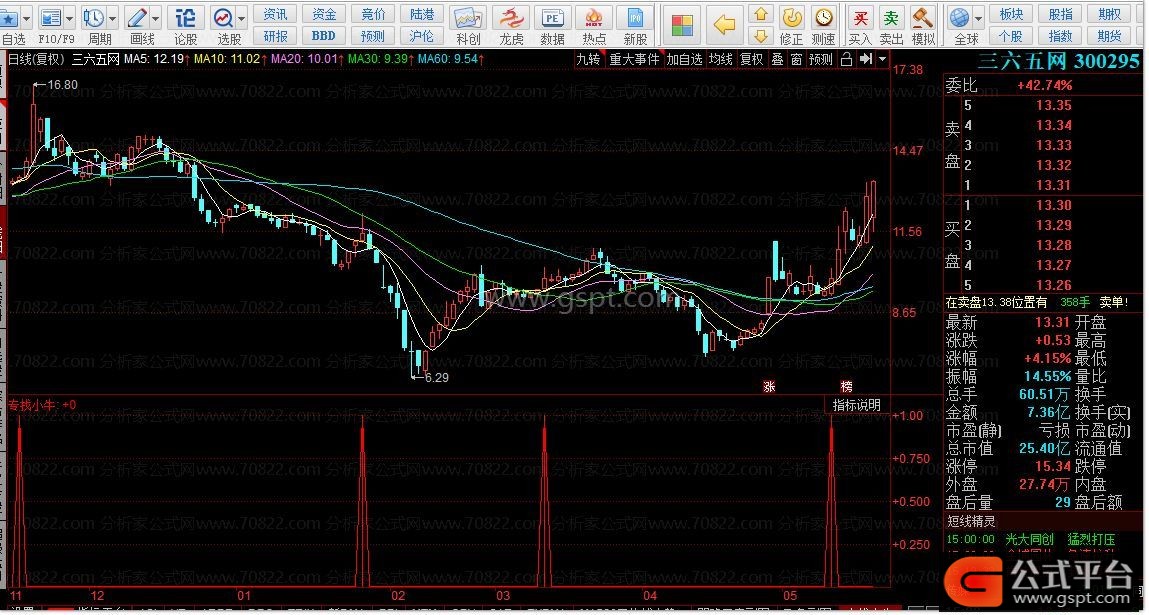Click the 买入 buy icon
1149x615 pixels.
tap(860, 18)
